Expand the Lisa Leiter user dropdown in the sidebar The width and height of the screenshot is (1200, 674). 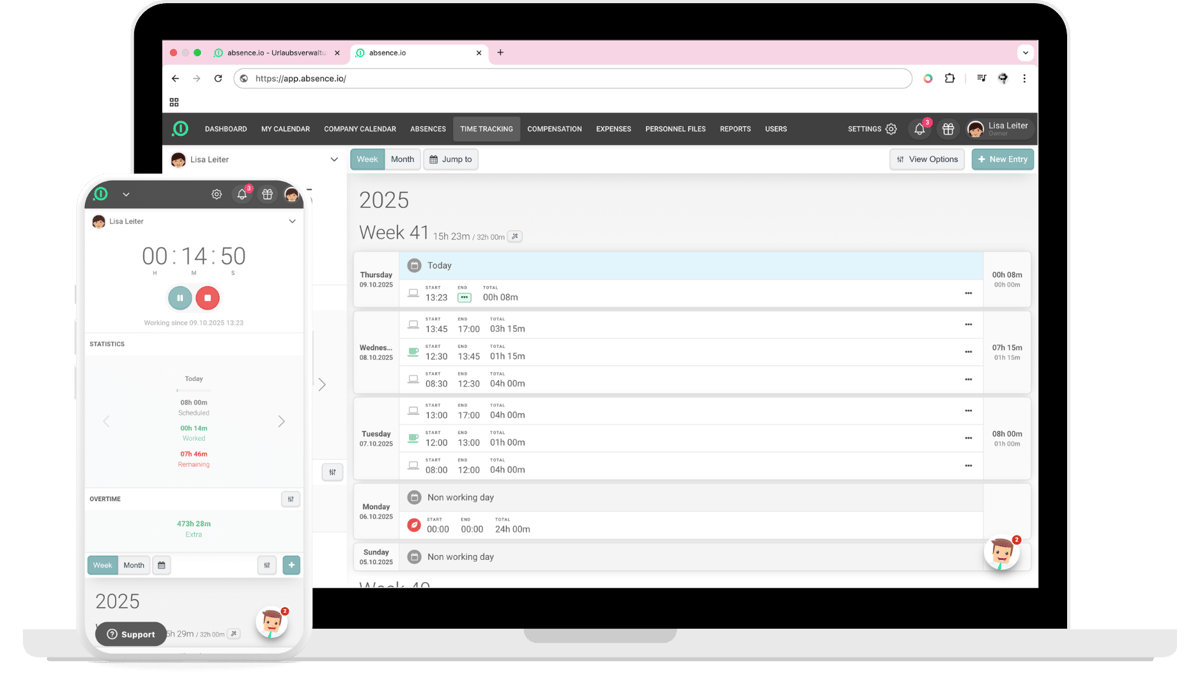[334, 159]
